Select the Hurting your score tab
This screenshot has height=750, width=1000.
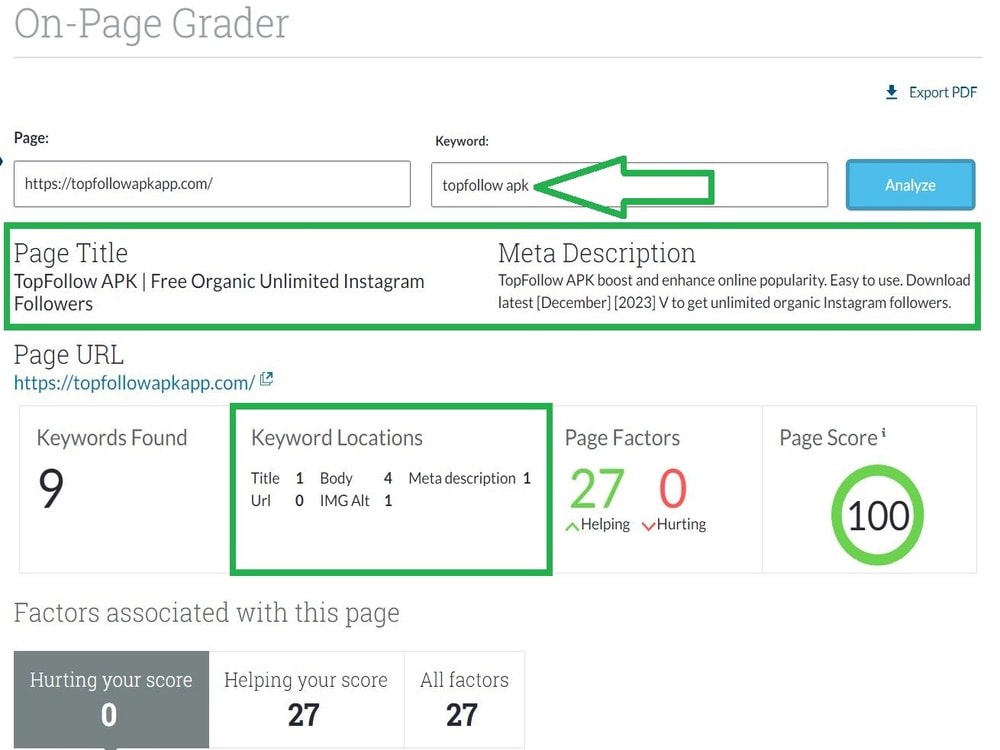pyautogui.click(x=111, y=699)
